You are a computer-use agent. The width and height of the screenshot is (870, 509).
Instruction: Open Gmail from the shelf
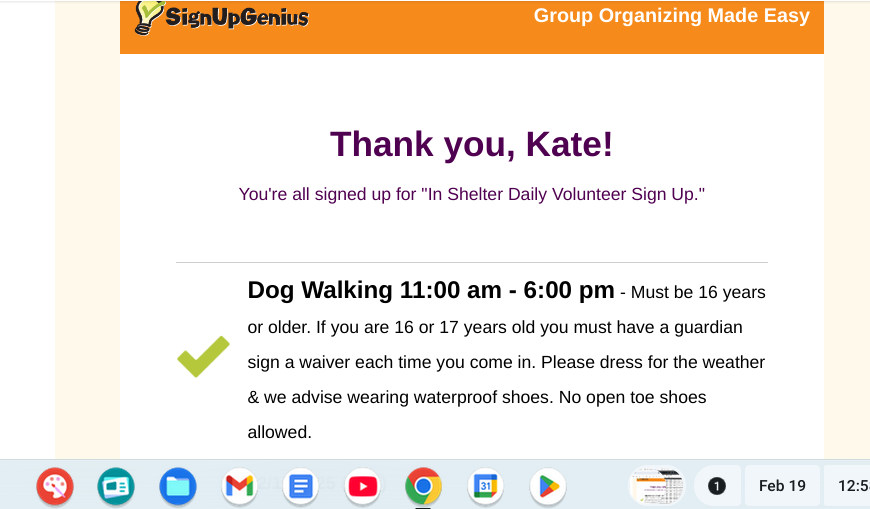239,487
